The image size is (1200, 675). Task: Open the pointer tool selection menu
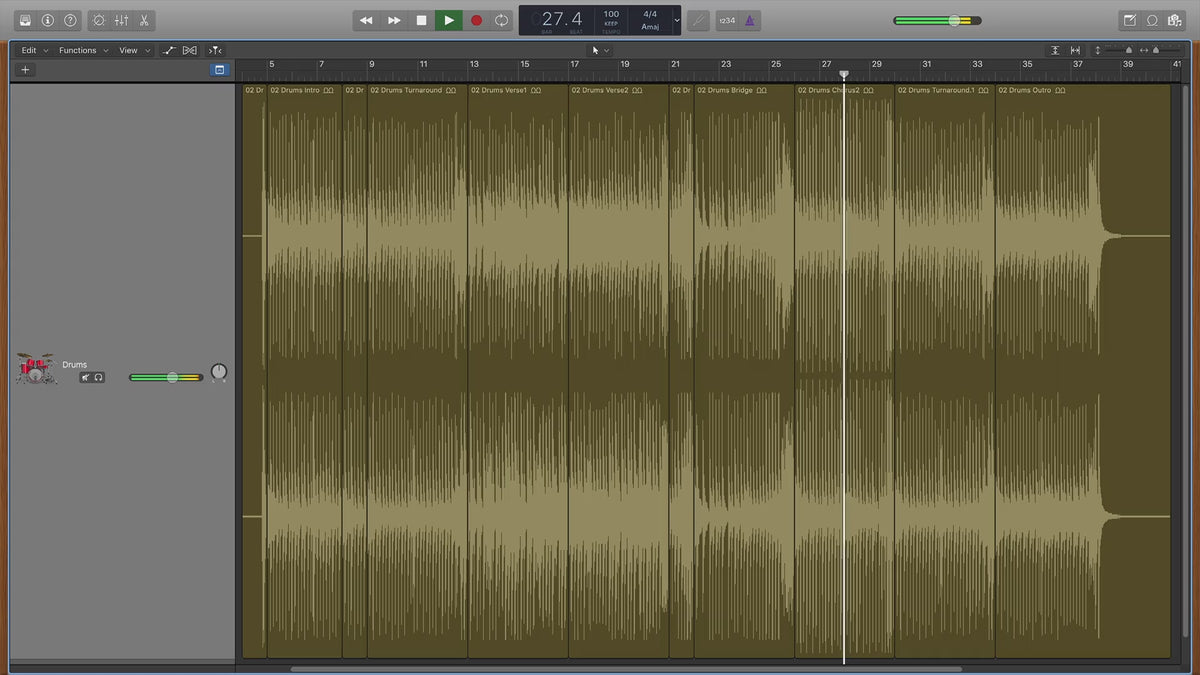click(599, 50)
